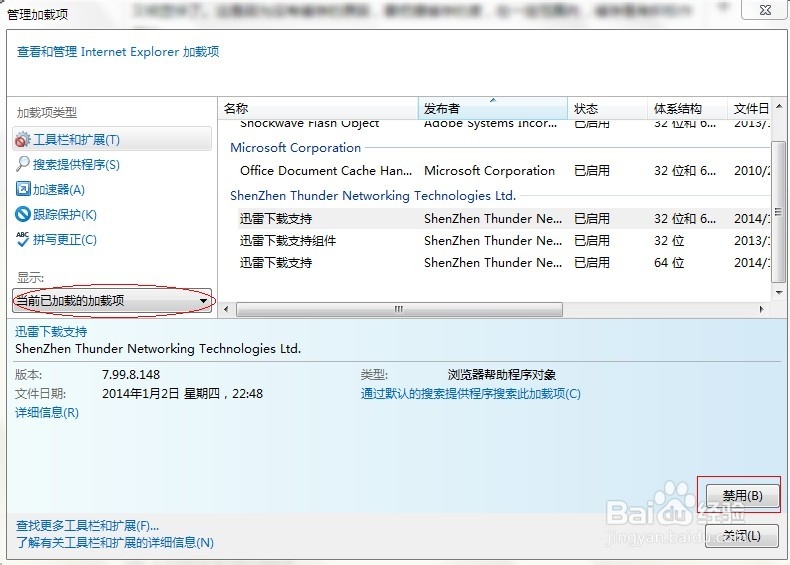This screenshot has width=790, height=565.
Task: Sort list by 发布者 column header
Action: [493, 108]
